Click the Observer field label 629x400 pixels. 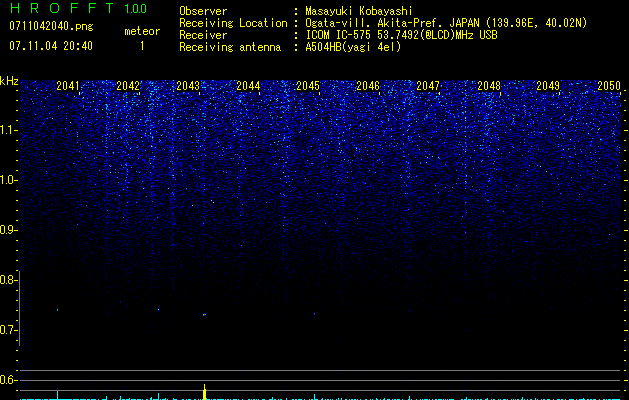[203, 11]
